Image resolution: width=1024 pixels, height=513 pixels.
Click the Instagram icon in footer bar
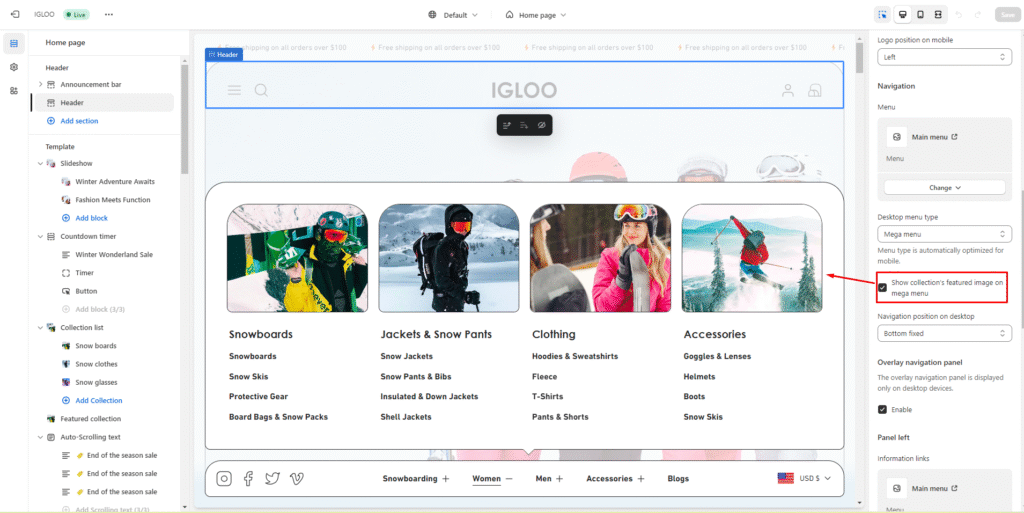[x=224, y=479]
